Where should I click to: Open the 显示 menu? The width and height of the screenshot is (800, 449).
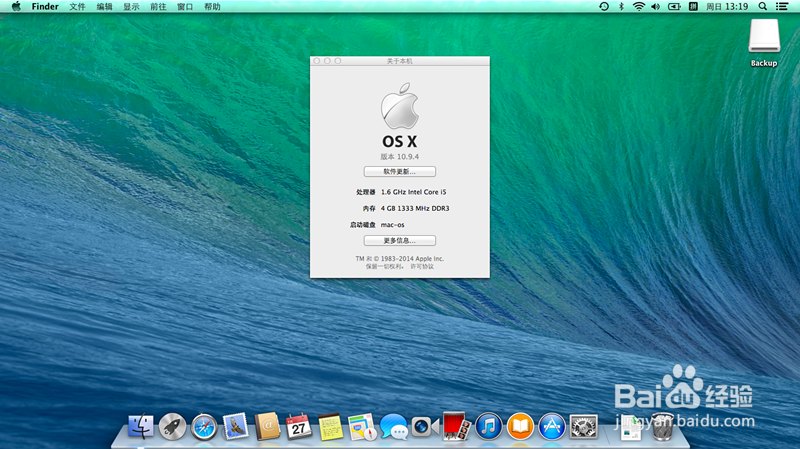point(131,7)
